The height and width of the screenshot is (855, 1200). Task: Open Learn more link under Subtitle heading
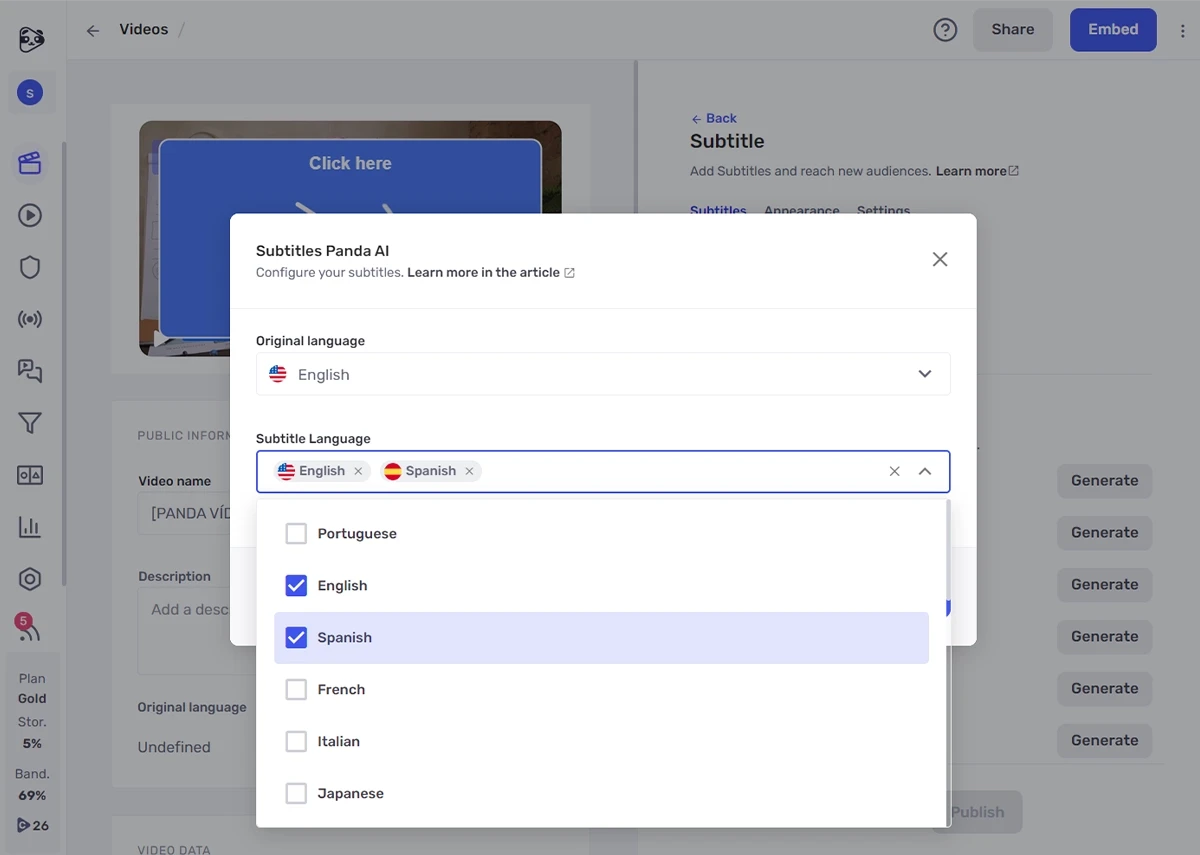[977, 171]
